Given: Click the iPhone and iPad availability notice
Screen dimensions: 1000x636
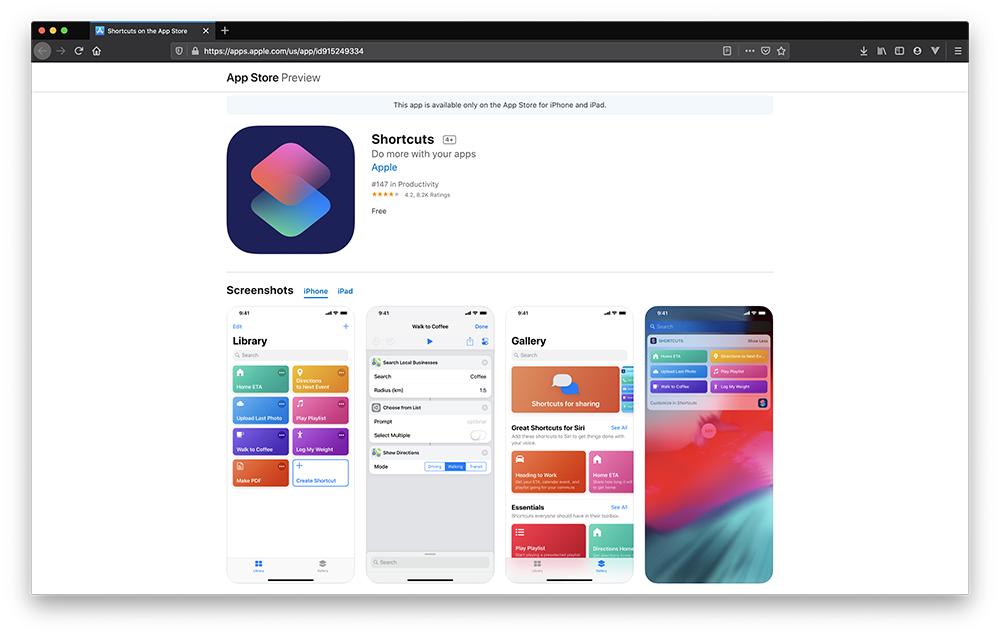Looking at the screenshot, I should 499,105.
